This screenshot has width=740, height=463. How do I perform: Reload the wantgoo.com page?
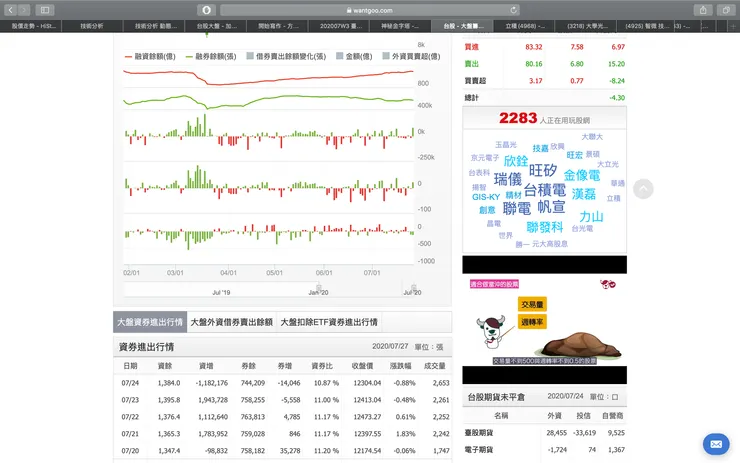513,10
